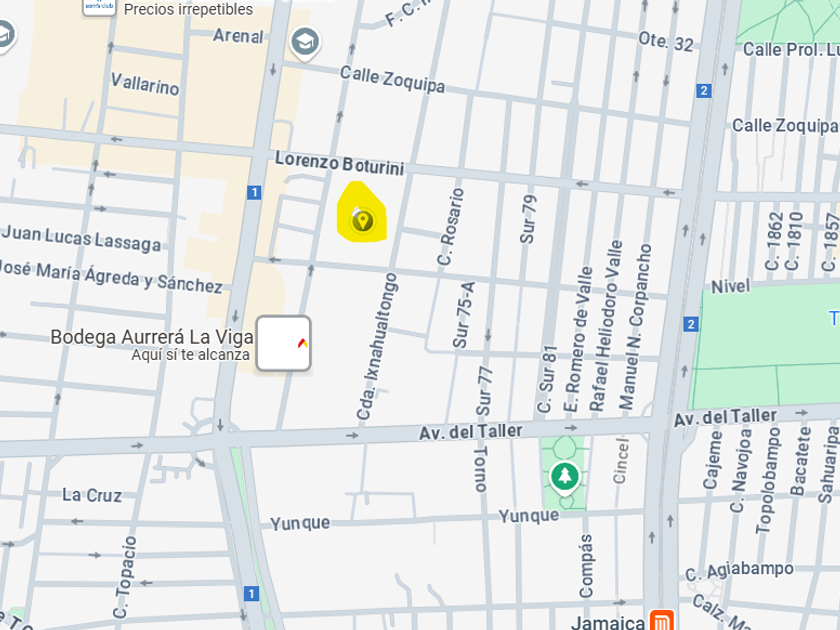This screenshot has height=630, width=840.
Task: Click the Lorenzo Boturini street label
Action: pos(340,163)
